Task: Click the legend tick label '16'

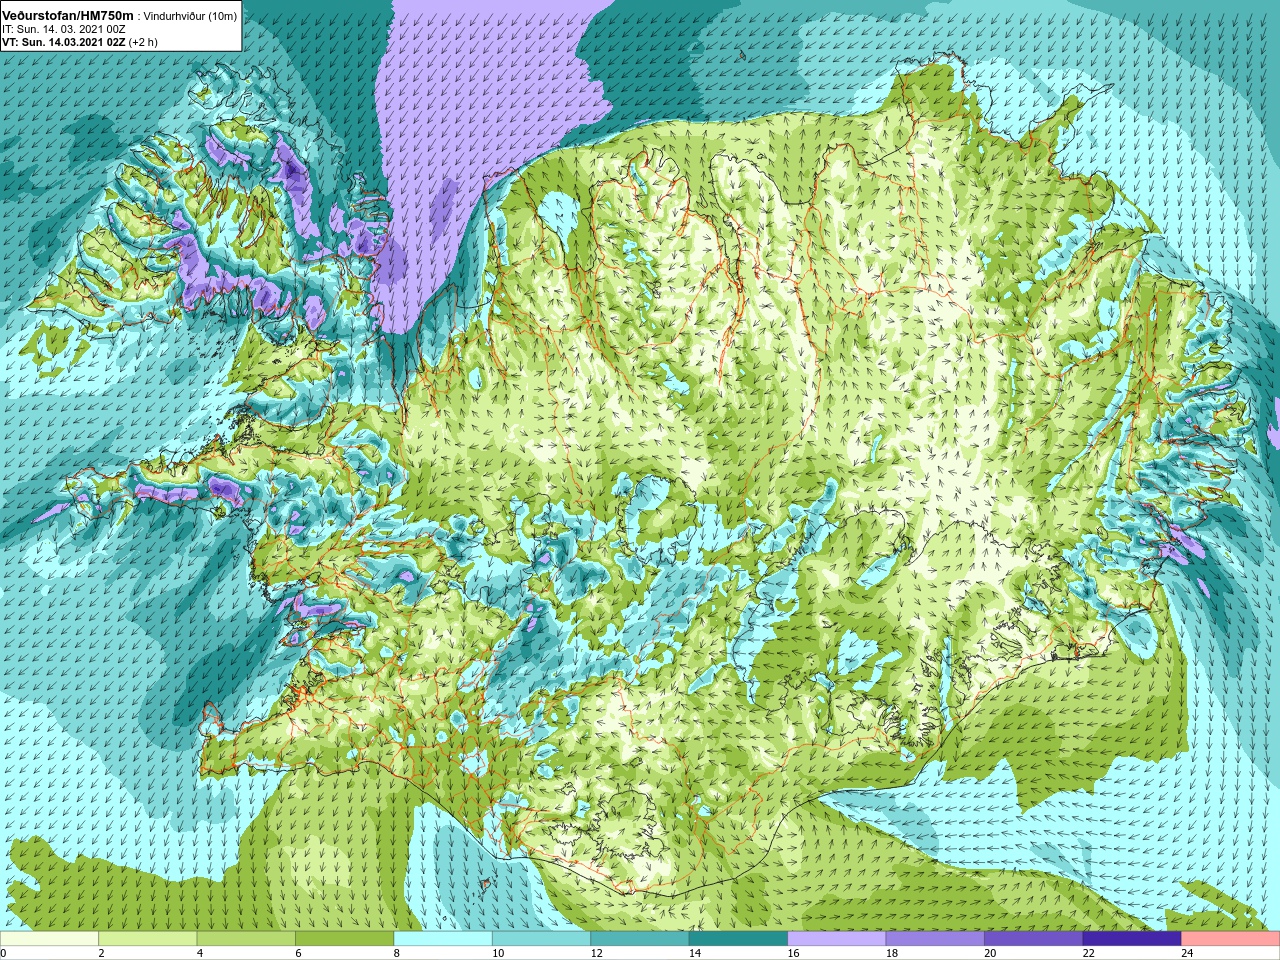Action: (792, 953)
